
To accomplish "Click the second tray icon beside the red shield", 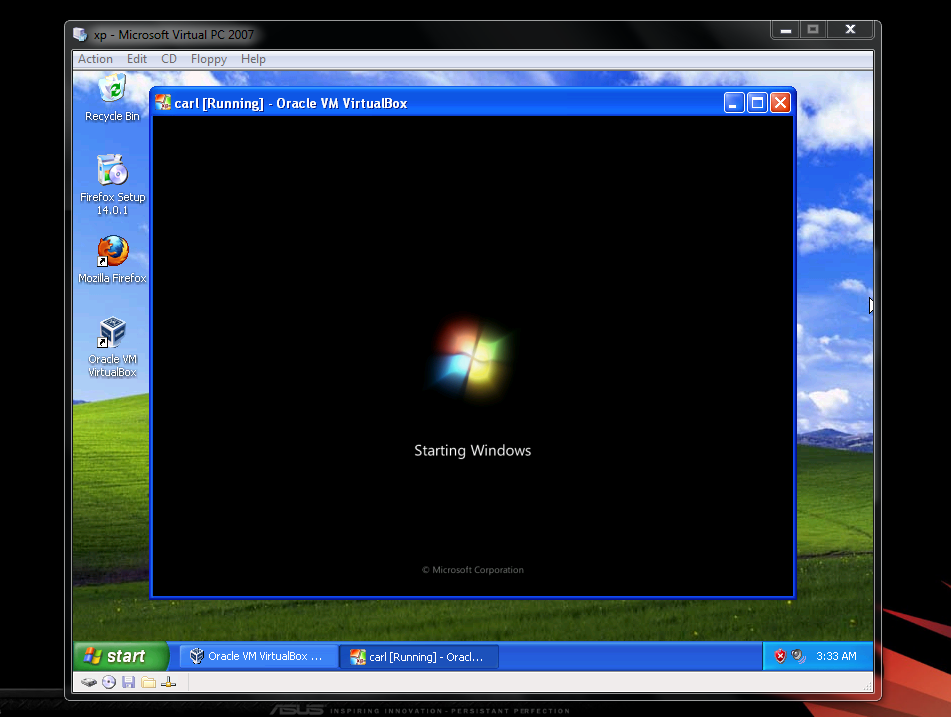I will tap(798, 656).
